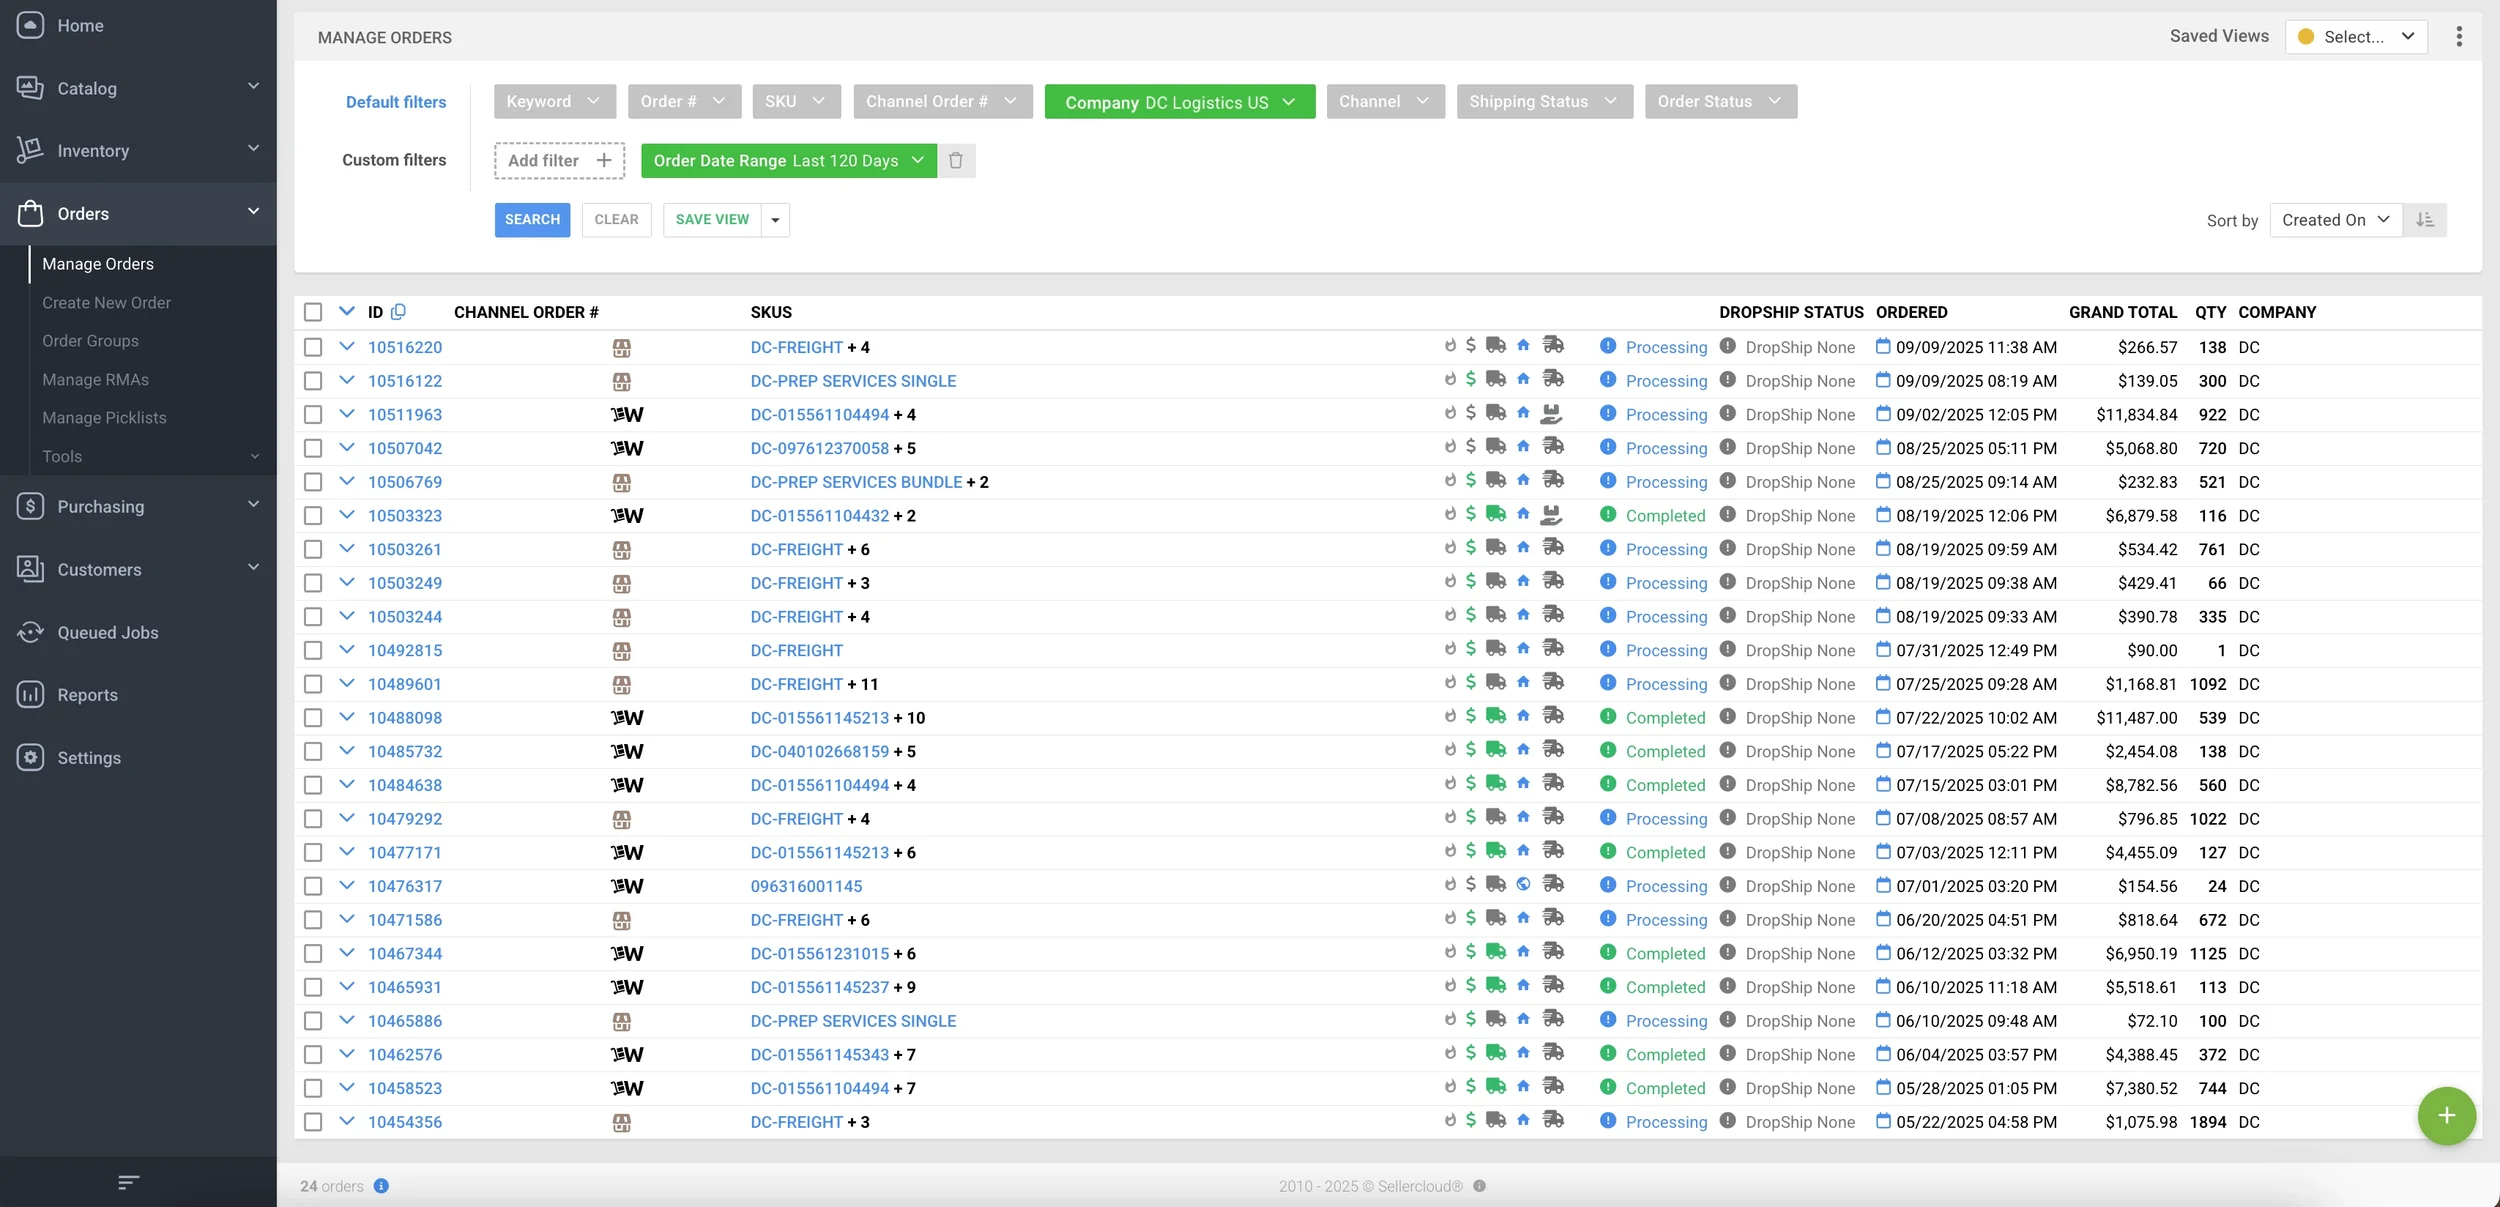This screenshot has width=2500, height=1207.
Task: Open the Saved Views Select dropdown
Action: click(2355, 37)
